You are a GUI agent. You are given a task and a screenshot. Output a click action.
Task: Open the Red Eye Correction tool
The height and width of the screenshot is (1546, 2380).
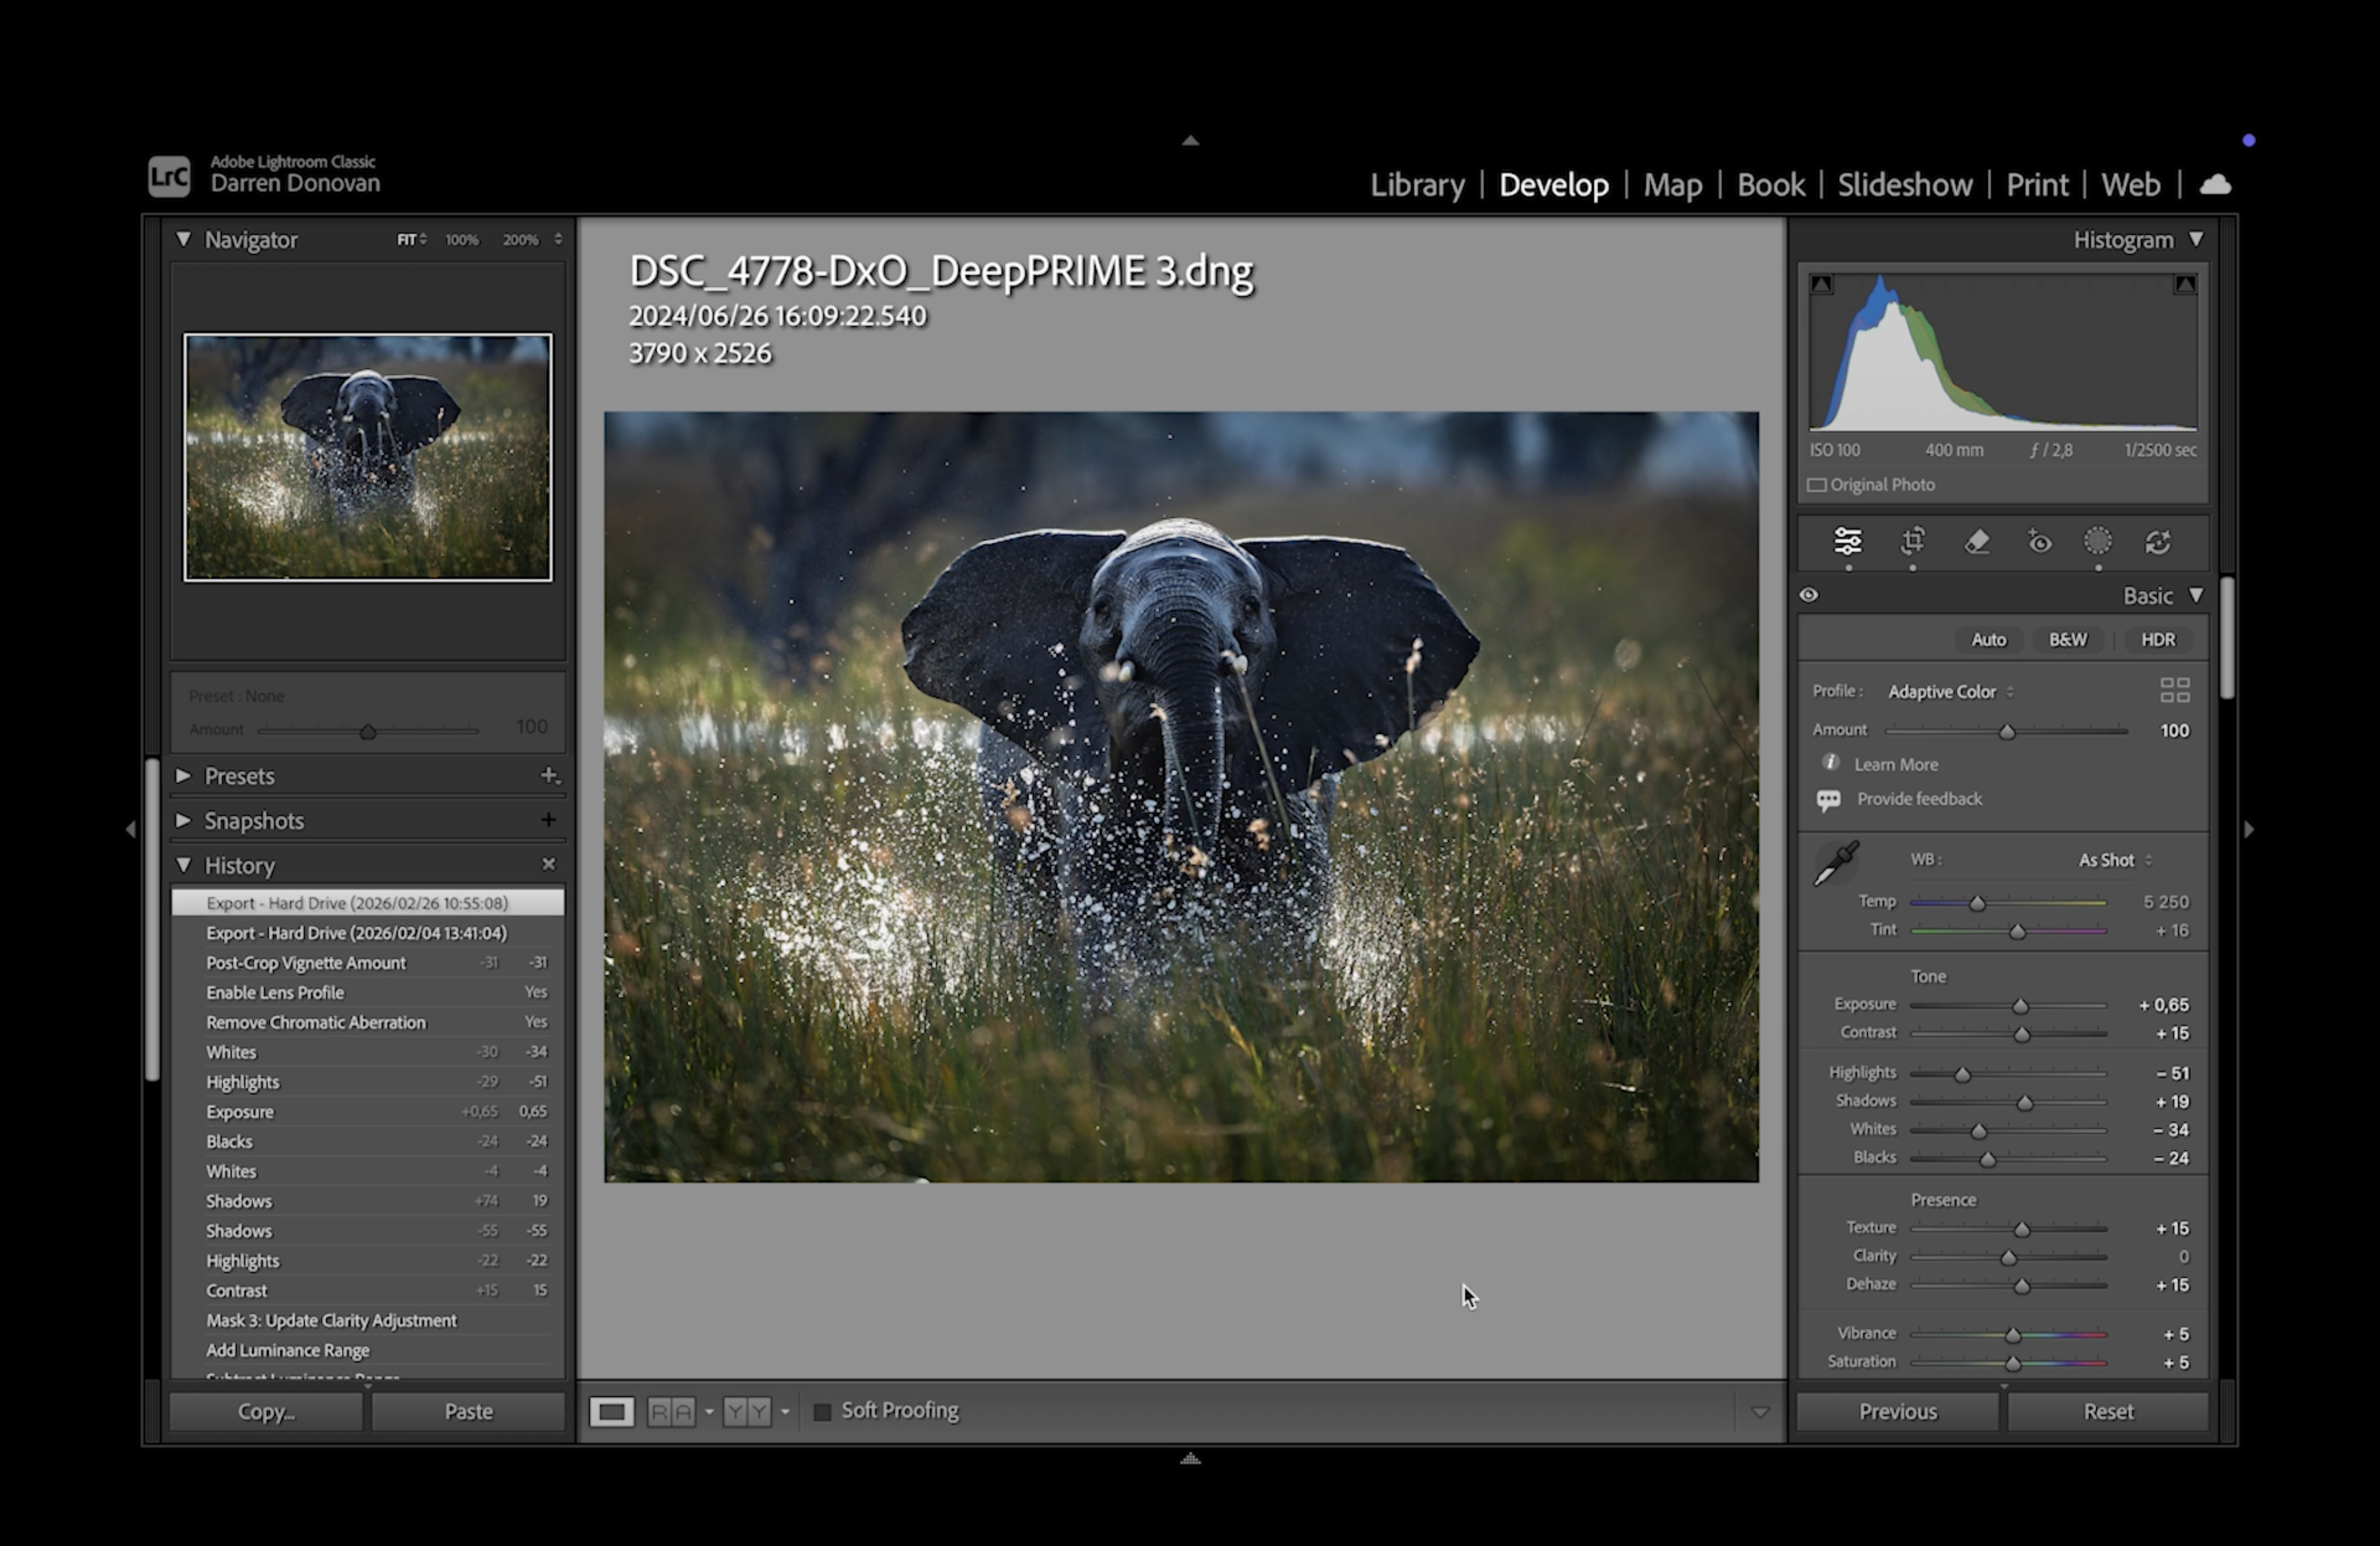point(2039,542)
